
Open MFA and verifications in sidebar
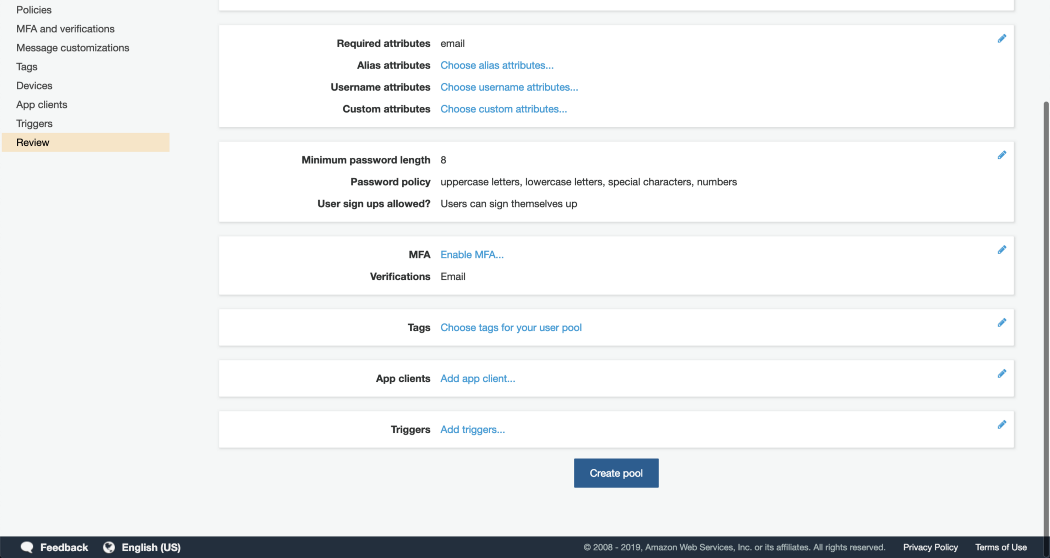tap(66, 29)
